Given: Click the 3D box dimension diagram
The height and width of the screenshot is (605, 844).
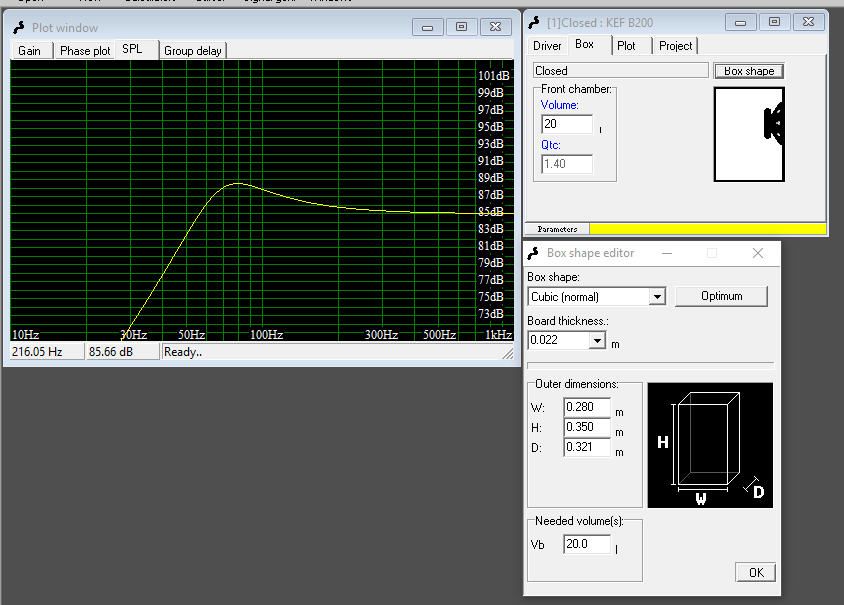Looking at the screenshot, I should 710,445.
